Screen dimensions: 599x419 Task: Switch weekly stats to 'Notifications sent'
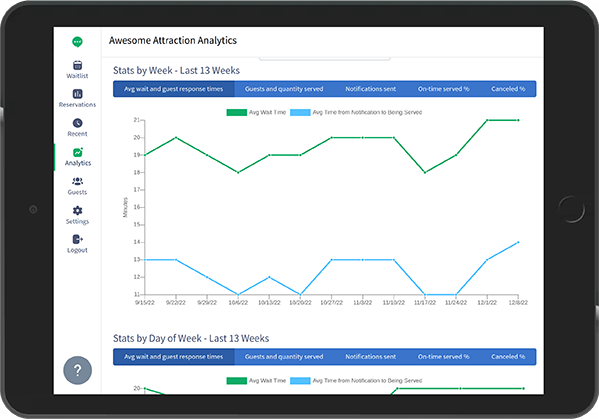coord(371,89)
